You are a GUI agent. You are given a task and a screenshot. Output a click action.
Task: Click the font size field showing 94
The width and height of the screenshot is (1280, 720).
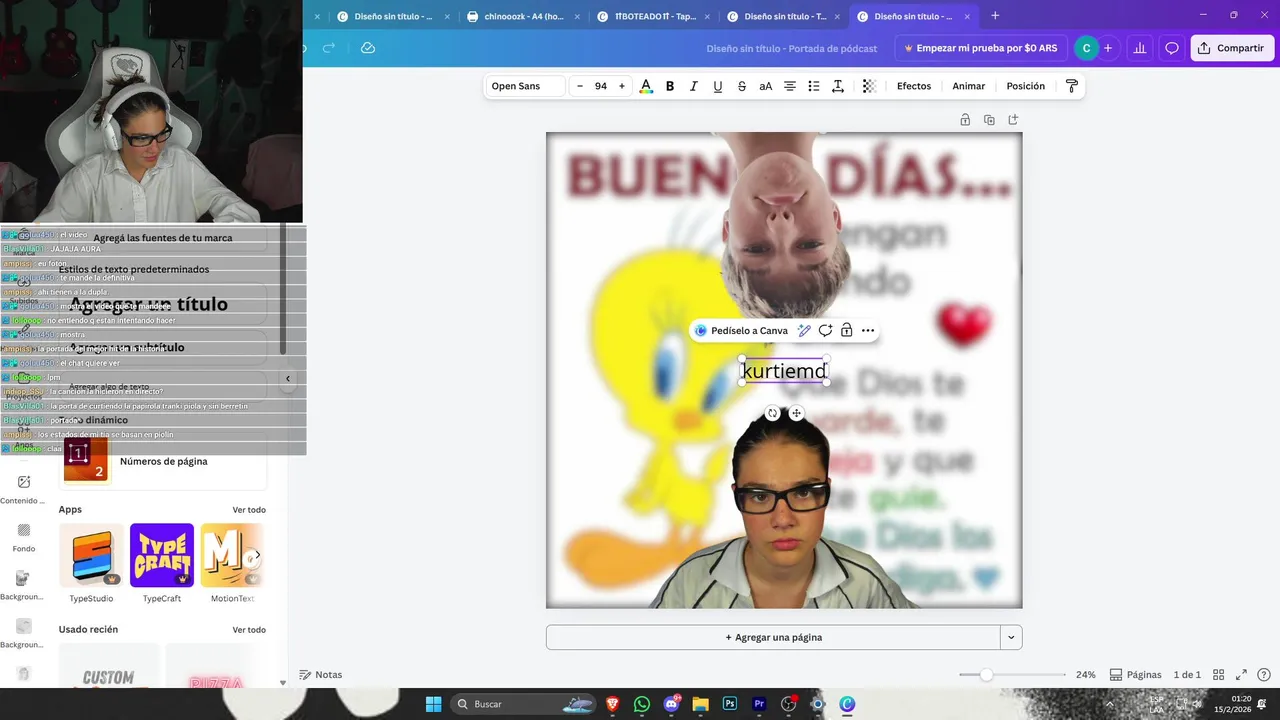pyautogui.click(x=601, y=86)
